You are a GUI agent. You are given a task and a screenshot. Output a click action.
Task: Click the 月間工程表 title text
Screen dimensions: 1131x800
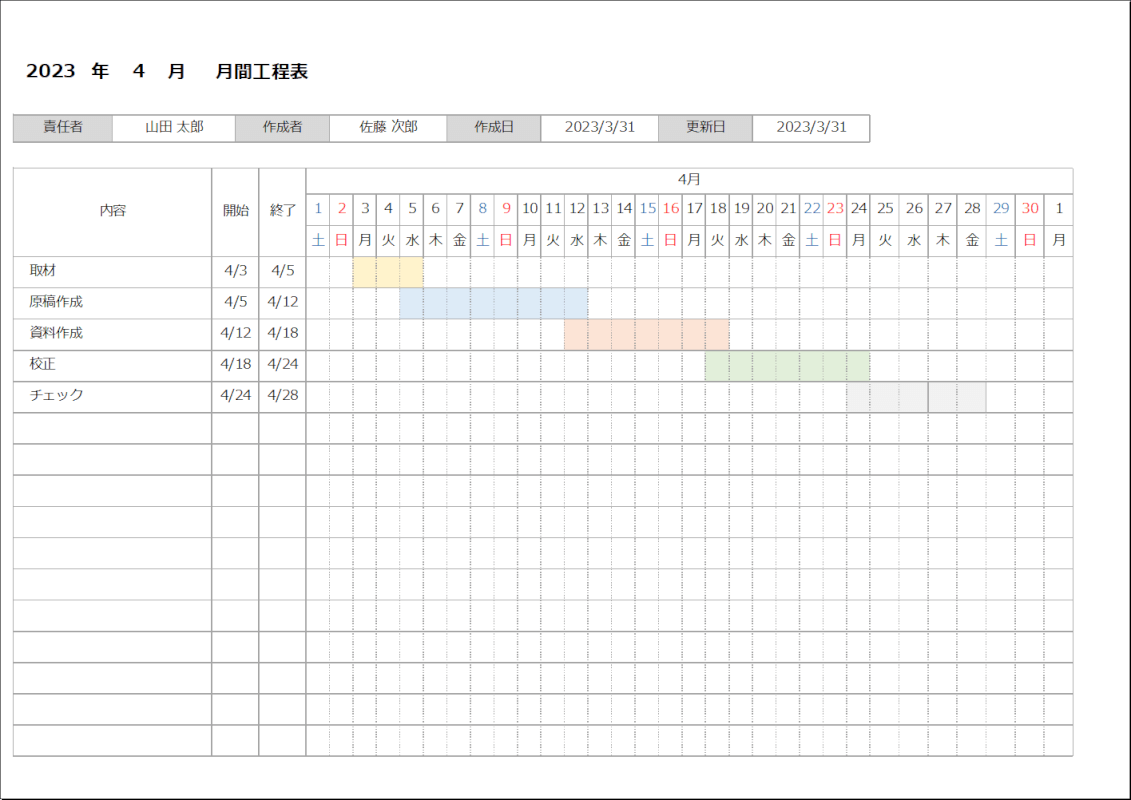[x=261, y=72]
